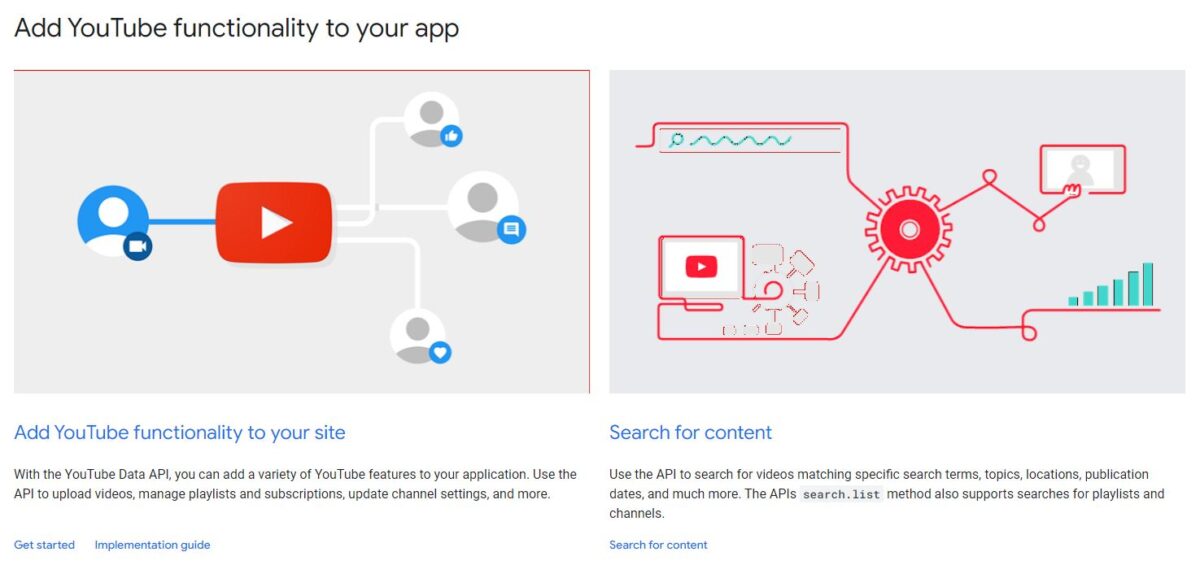Open the 'Add YouTube functionality to your site' heading link

tap(180, 433)
